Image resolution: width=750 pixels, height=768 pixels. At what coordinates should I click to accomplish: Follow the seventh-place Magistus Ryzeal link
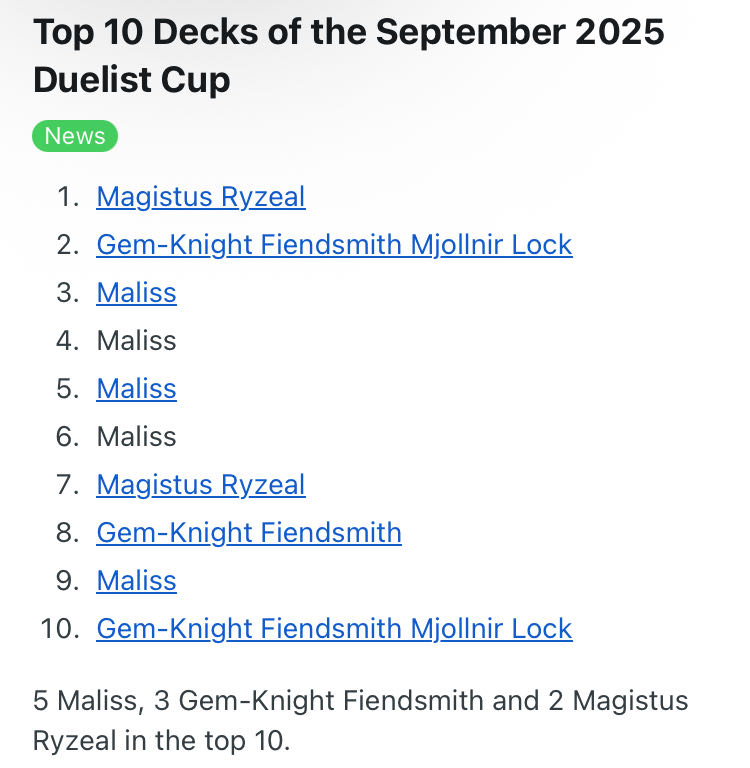click(200, 485)
